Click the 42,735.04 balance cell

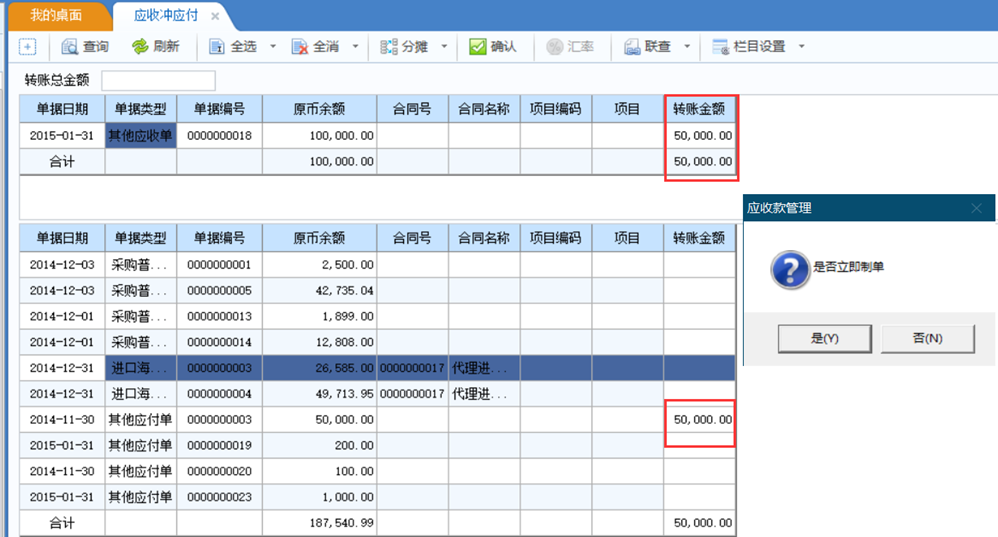pyautogui.click(x=320, y=291)
